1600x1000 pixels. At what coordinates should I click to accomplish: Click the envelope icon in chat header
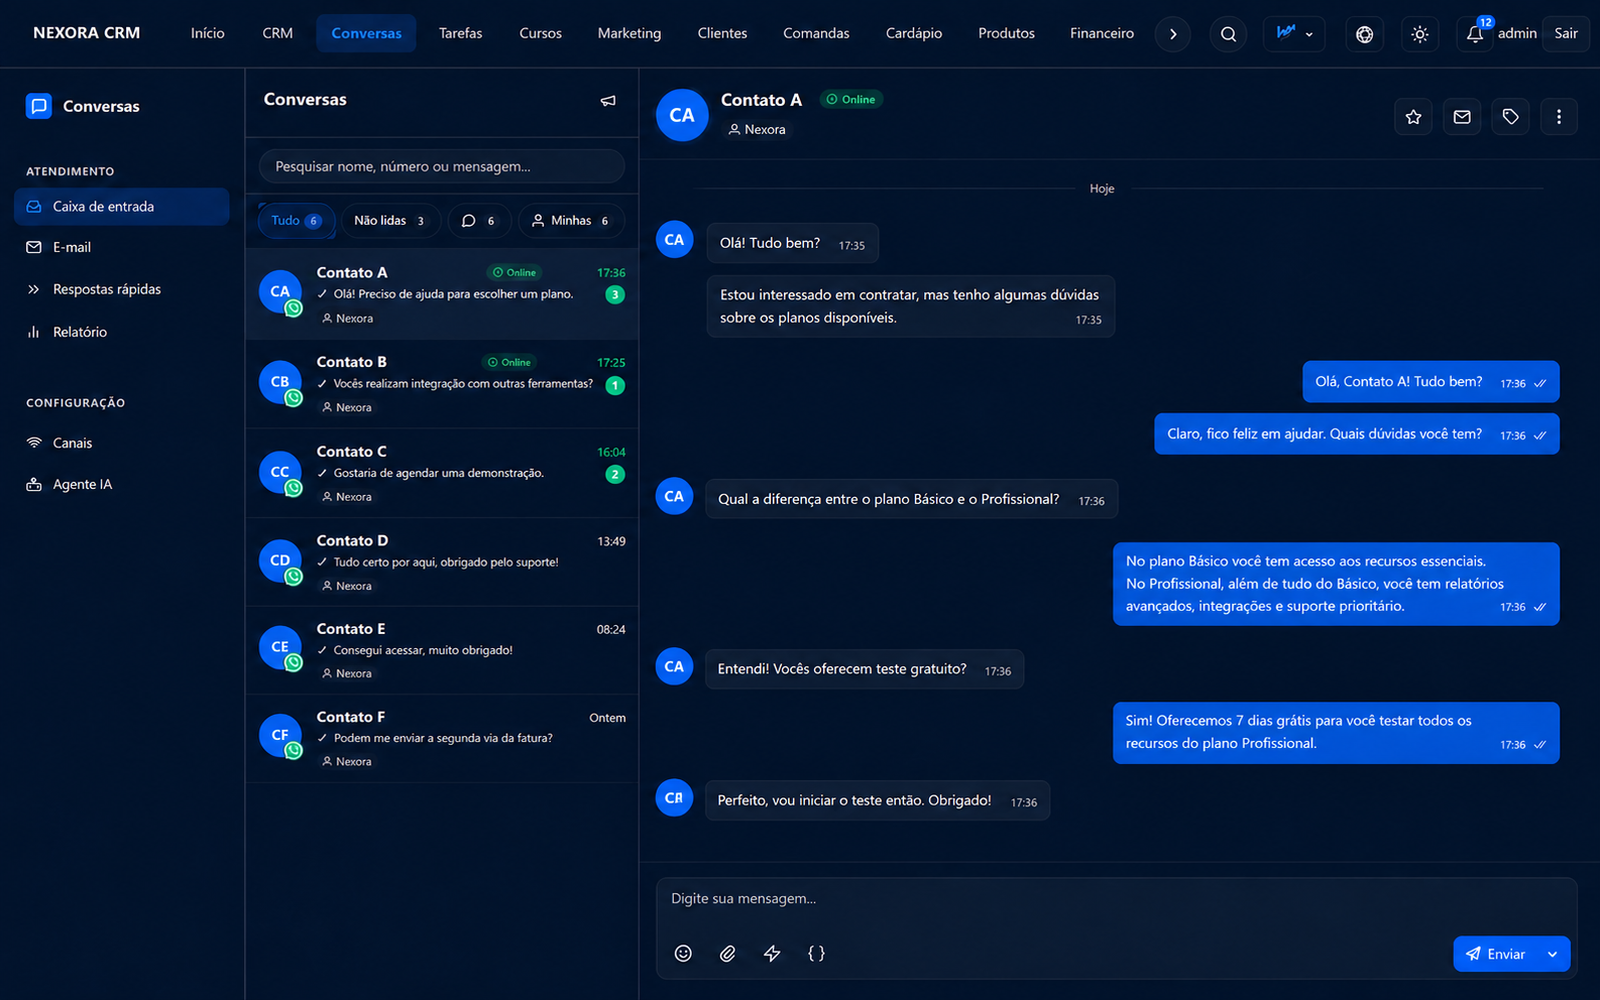click(1462, 117)
